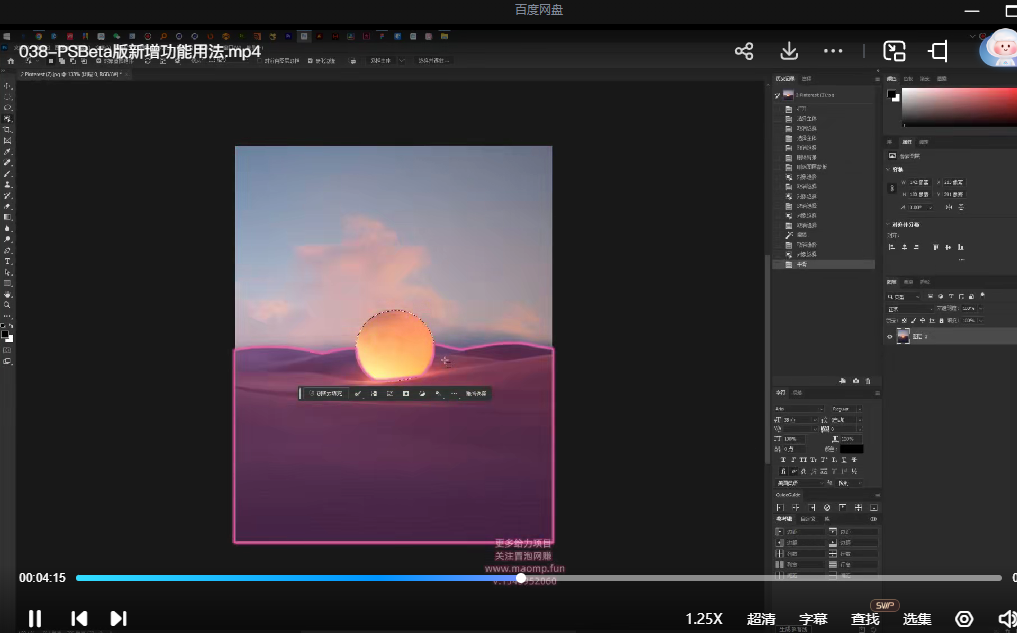Pause the video playback

35,618
